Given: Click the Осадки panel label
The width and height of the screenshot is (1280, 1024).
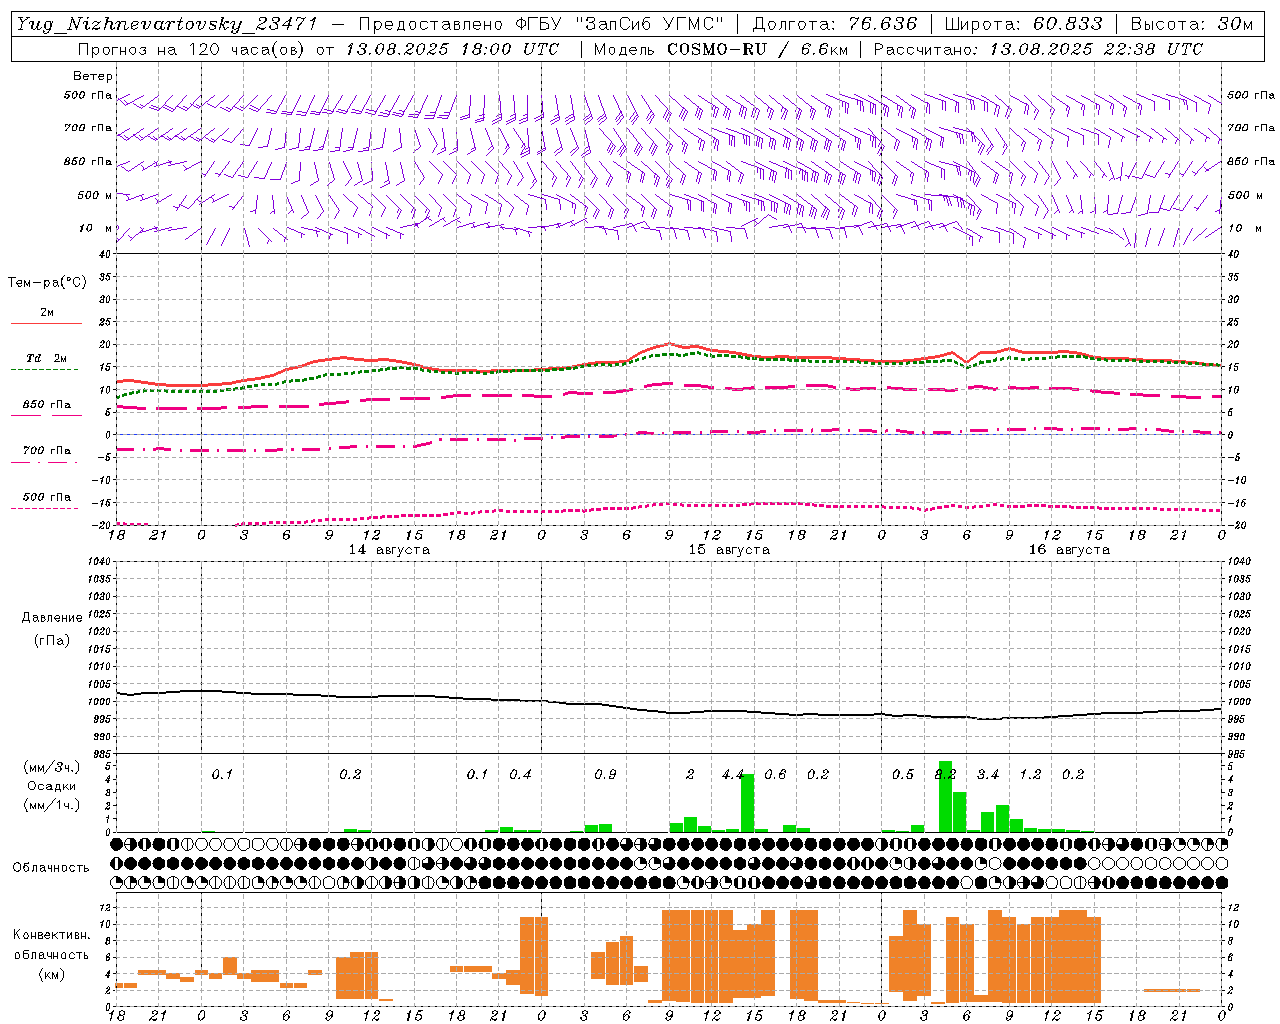Looking at the screenshot, I should [51, 786].
